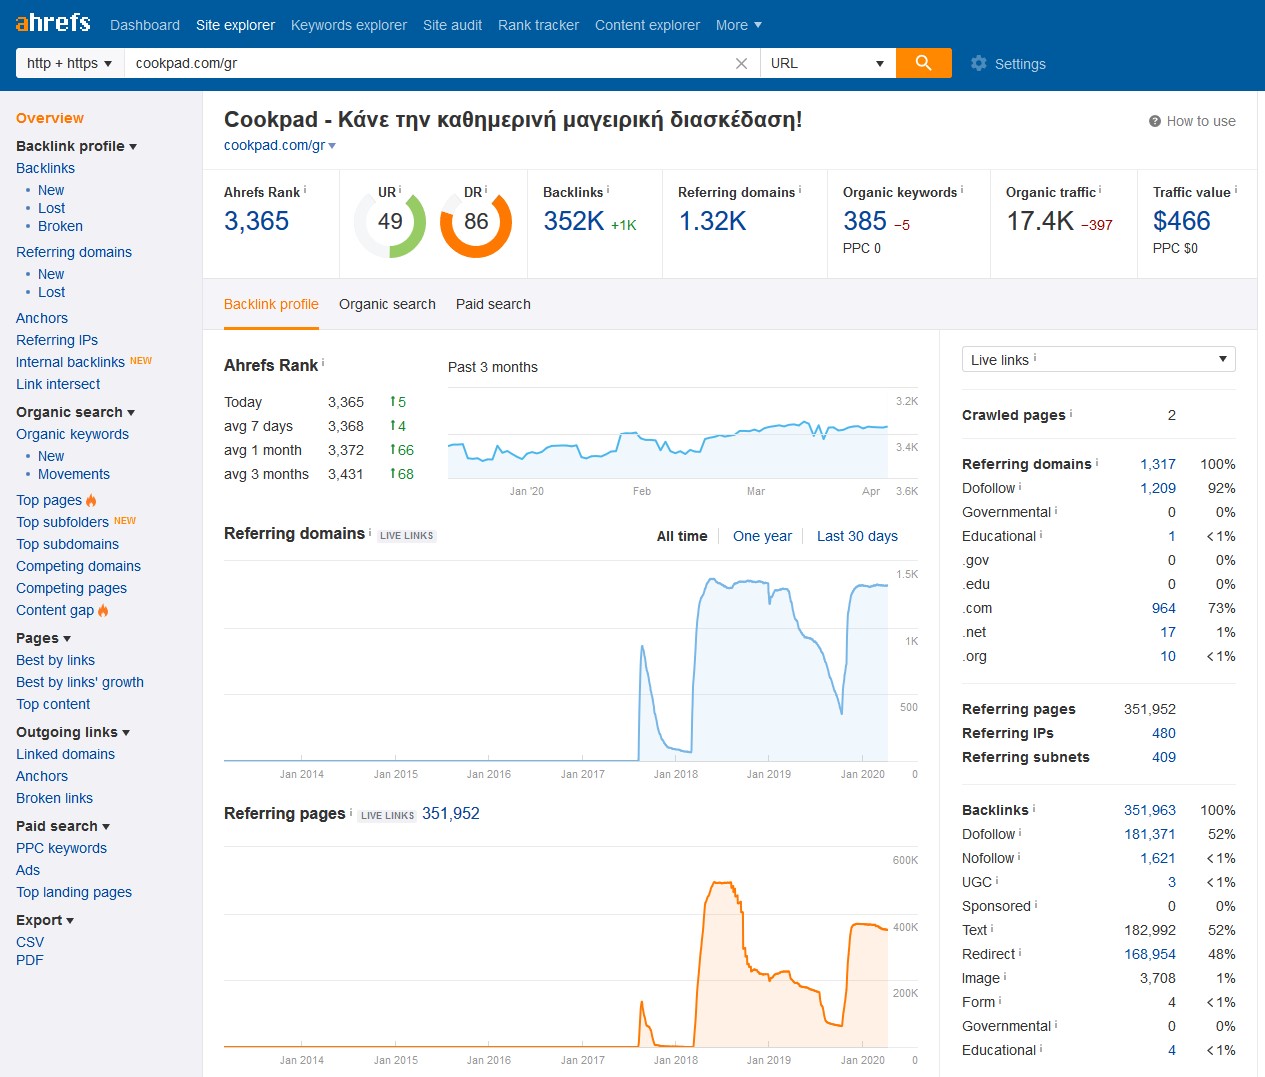The width and height of the screenshot is (1265, 1077).
Task: Click the DR 86 donut gauge
Action: pos(476,222)
